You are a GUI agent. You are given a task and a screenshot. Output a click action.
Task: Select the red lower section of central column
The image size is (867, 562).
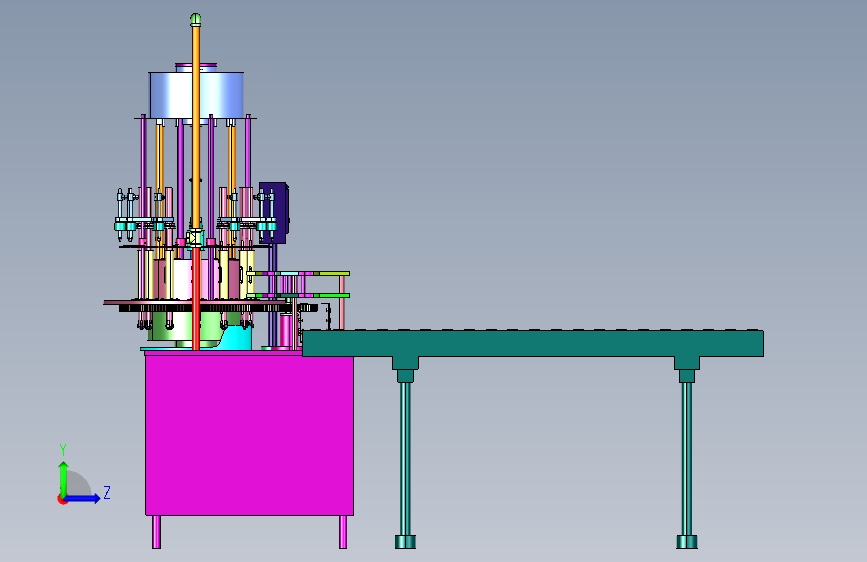point(196,299)
